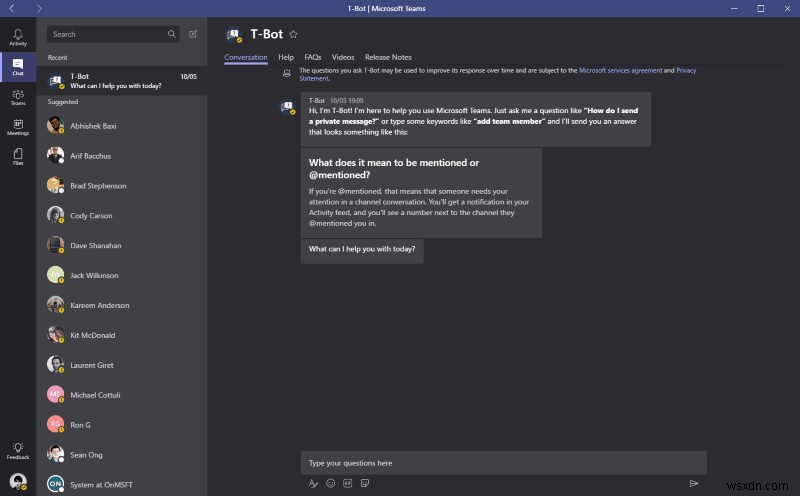
Task: Switch to the Conversation tab
Action: coord(246,57)
